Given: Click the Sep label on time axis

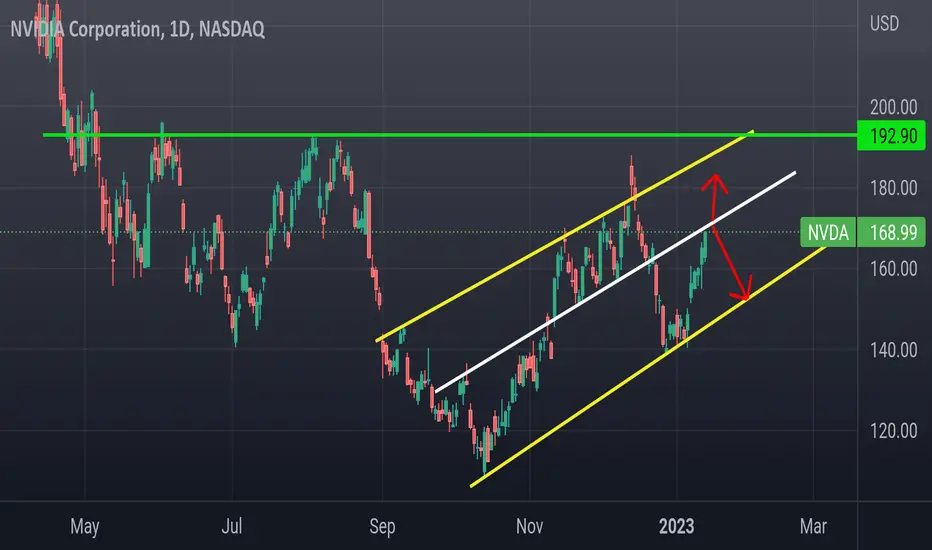Looking at the screenshot, I should pyautogui.click(x=382, y=527).
